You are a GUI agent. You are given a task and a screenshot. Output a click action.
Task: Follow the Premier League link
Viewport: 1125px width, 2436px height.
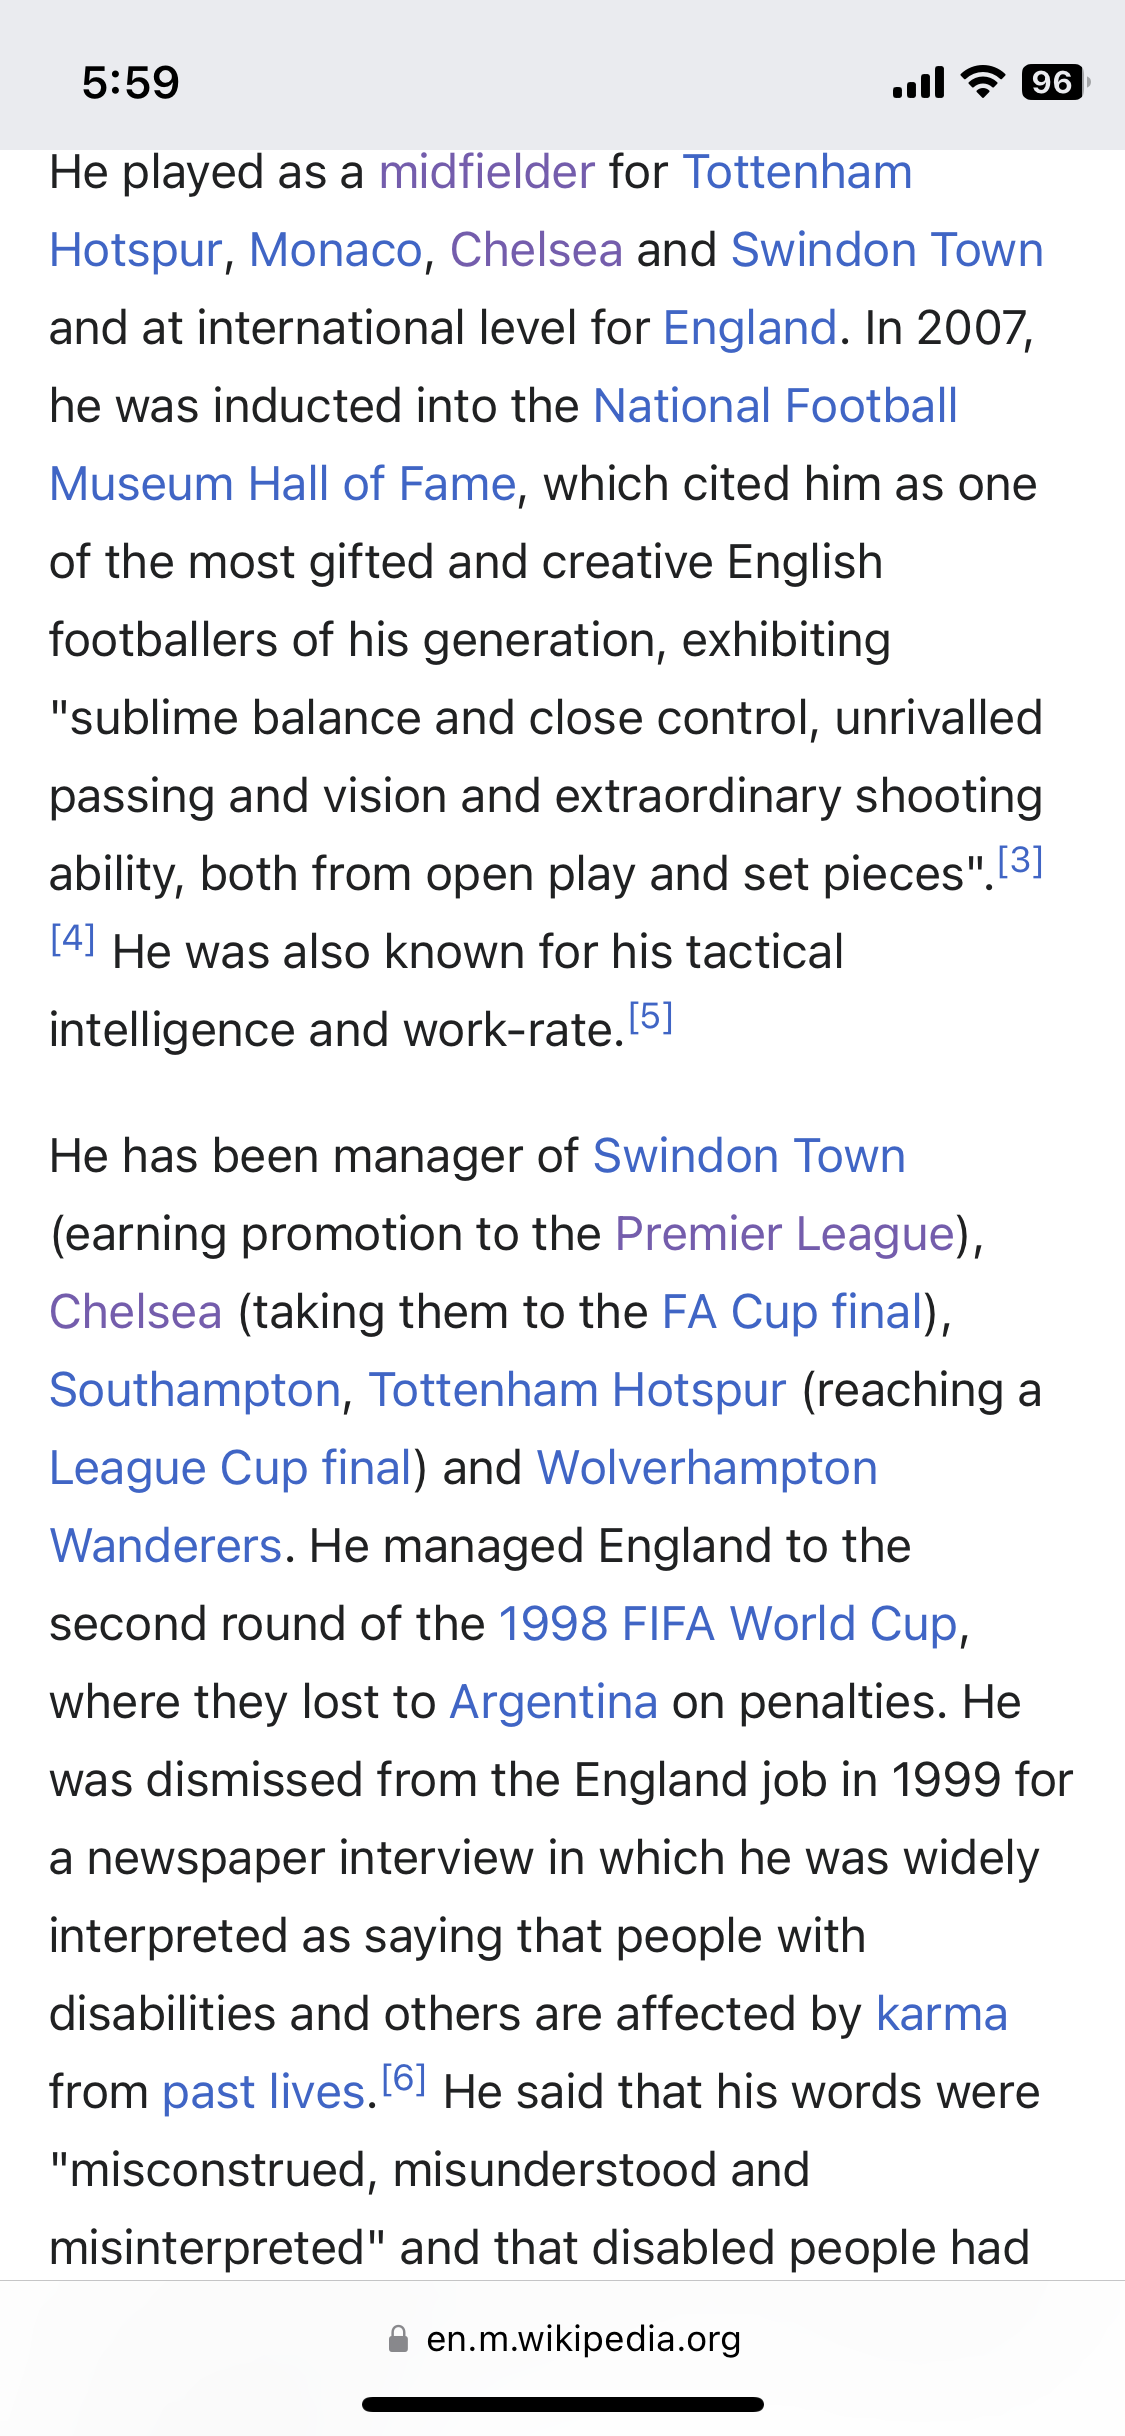point(785,1234)
